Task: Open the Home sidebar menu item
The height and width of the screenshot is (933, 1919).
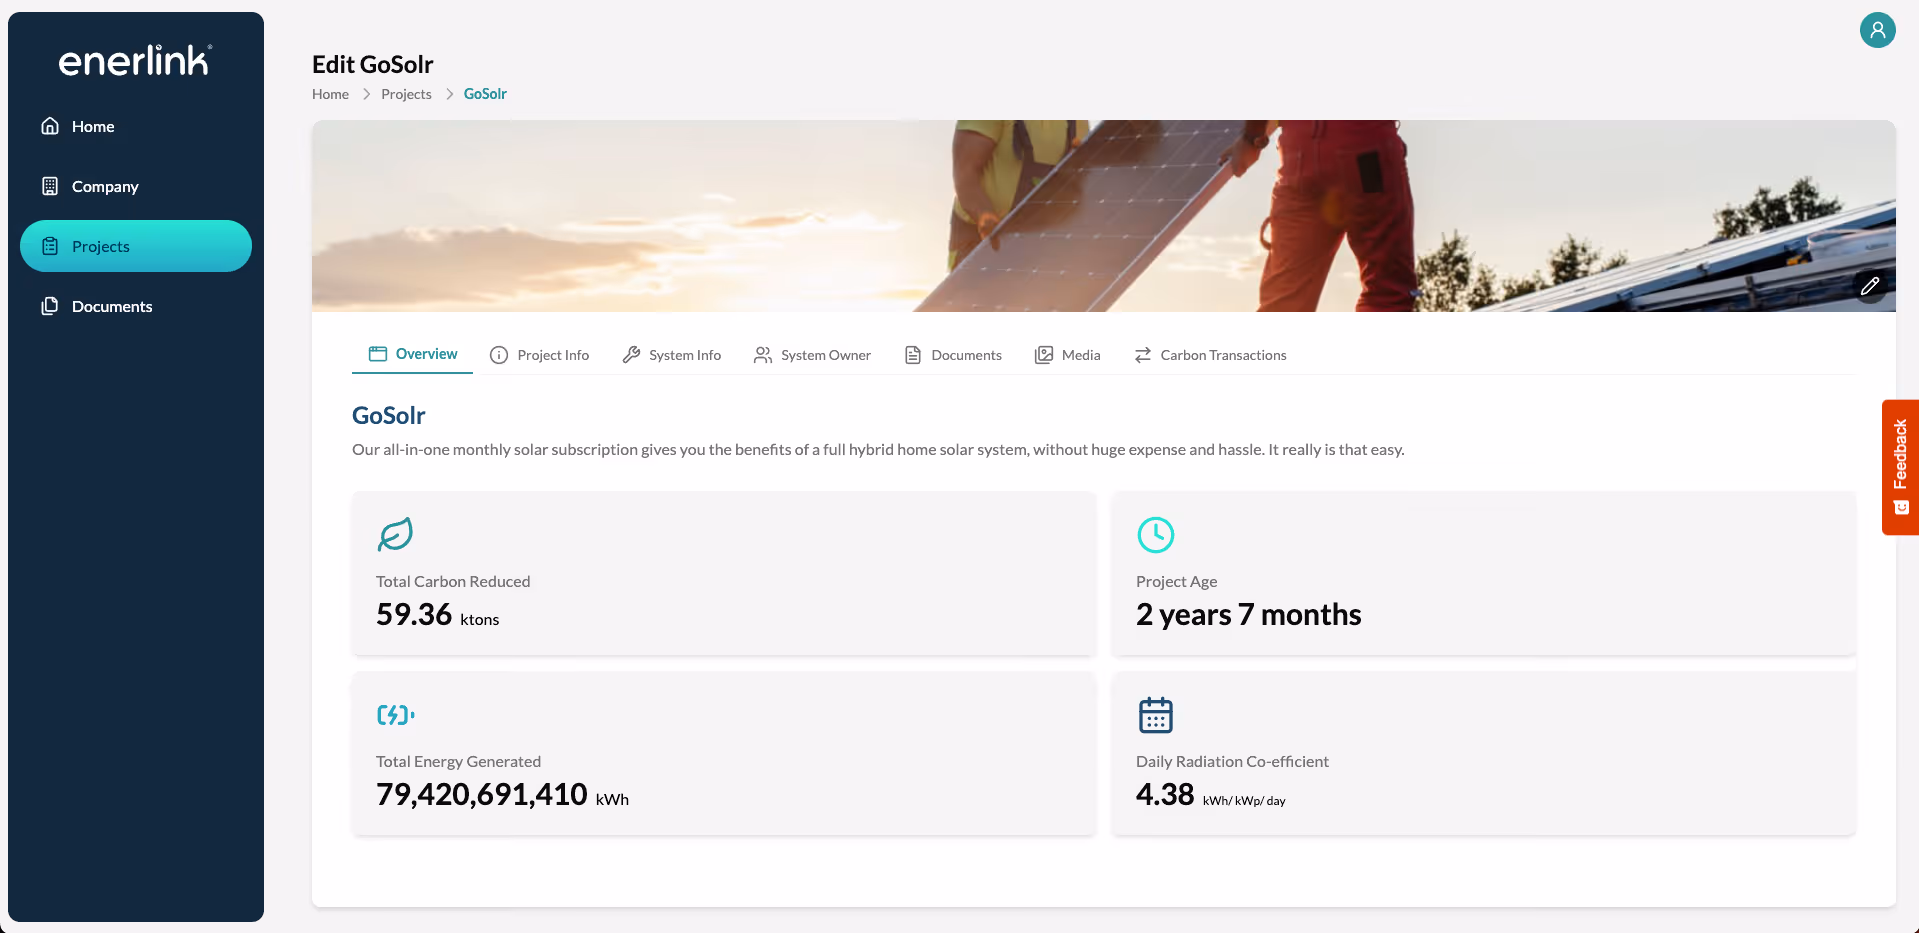Action: pos(136,126)
